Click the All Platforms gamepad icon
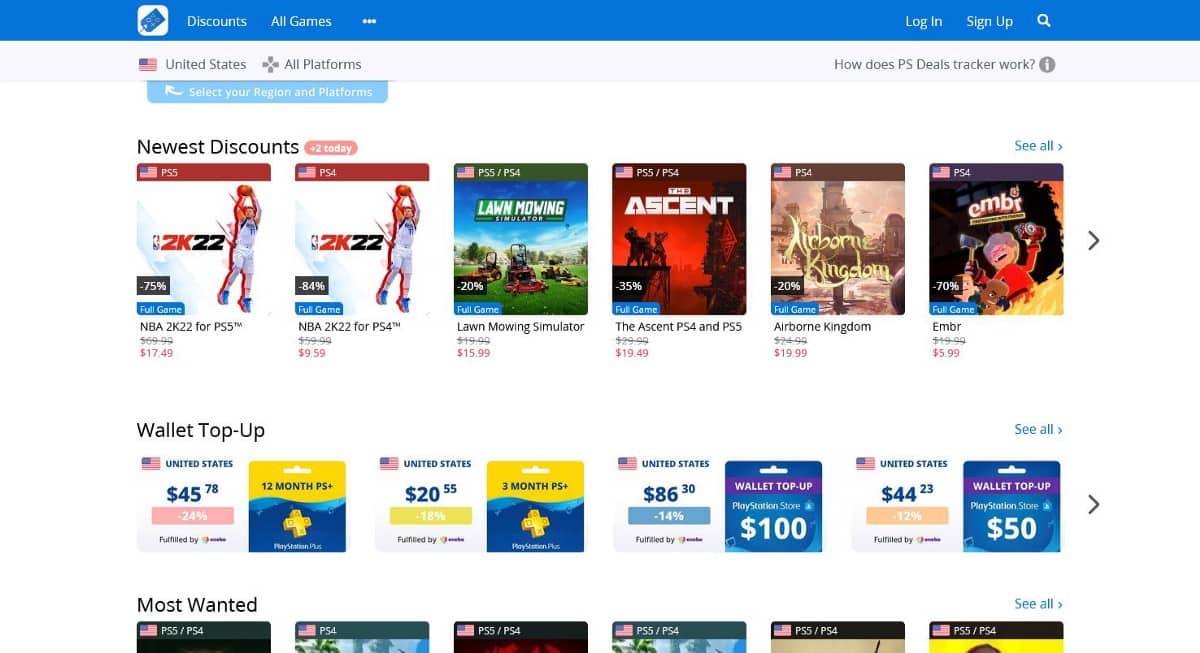This screenshot has width=1200, height=653. click(270, 64)
